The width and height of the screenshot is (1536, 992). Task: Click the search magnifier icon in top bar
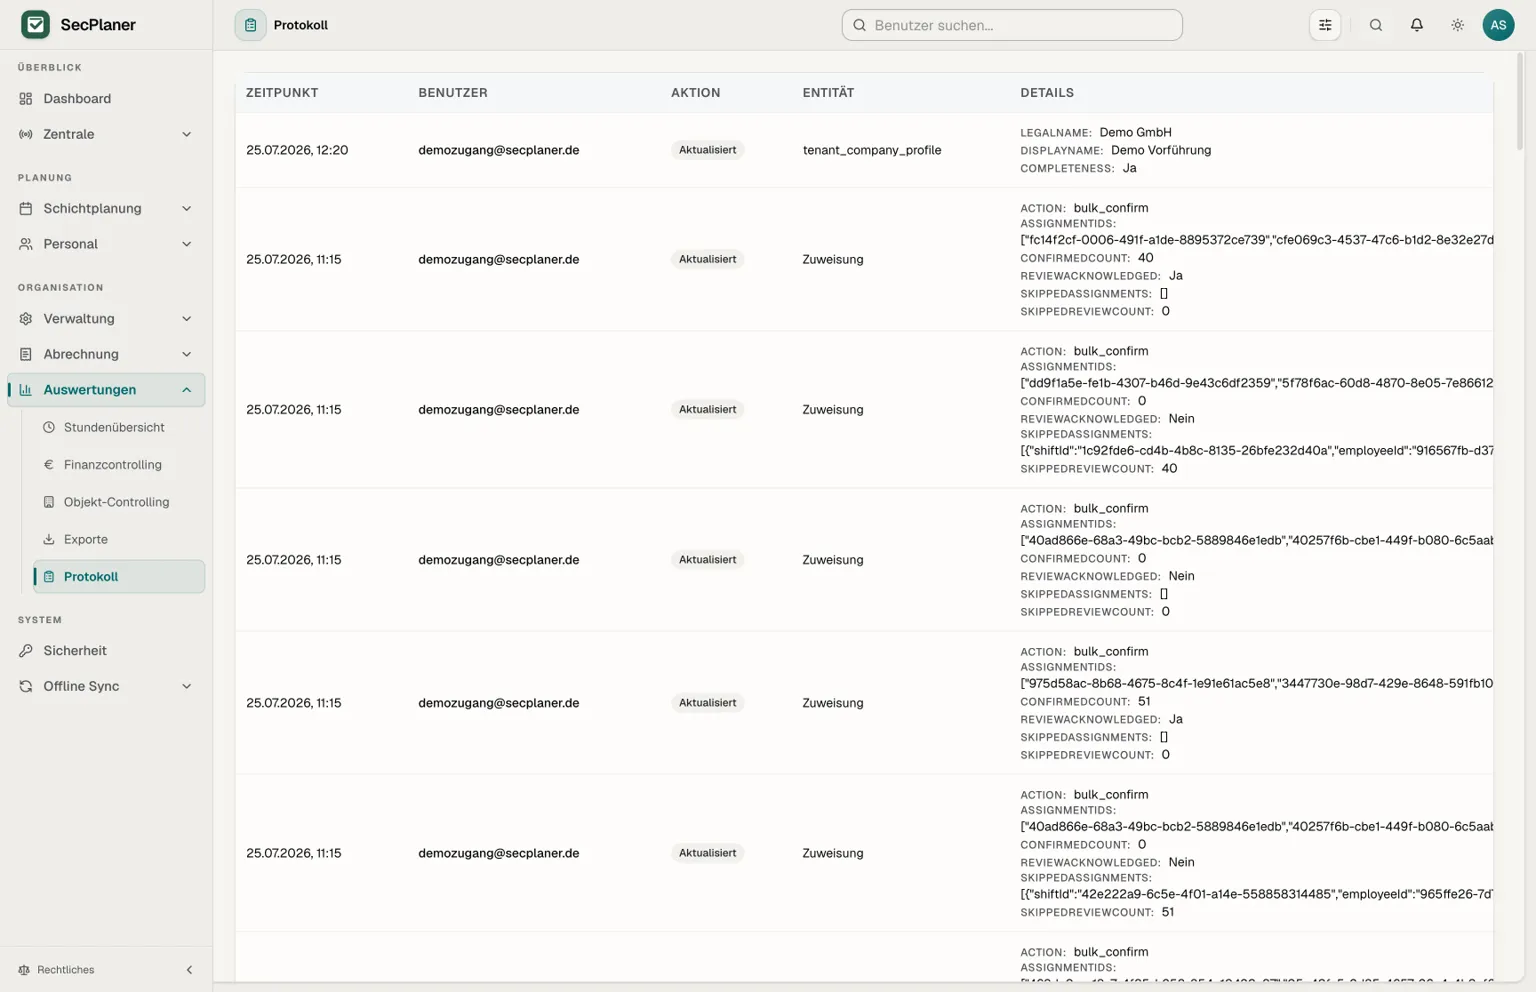[1376, 25]
